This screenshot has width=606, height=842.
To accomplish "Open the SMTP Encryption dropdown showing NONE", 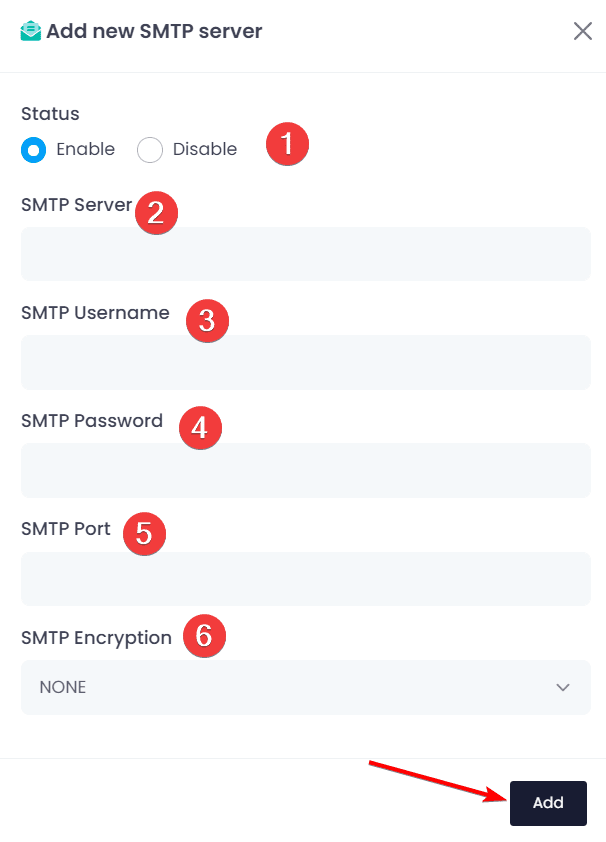I will (305, 687).
